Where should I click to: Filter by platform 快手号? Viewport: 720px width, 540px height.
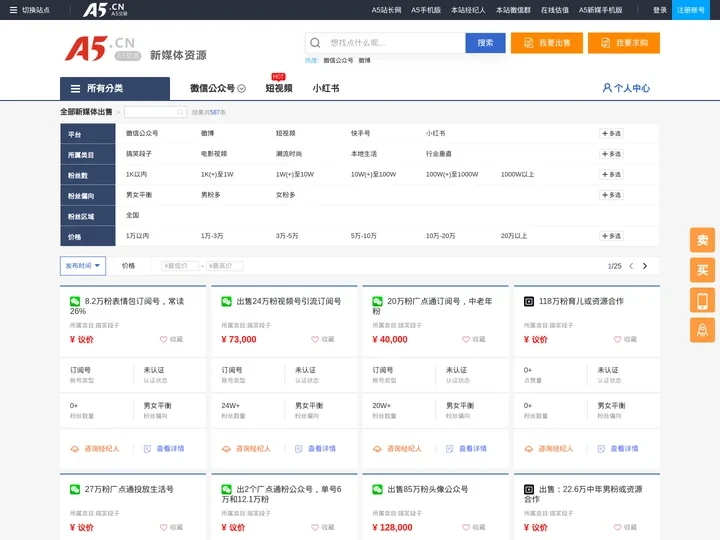coord(360,133)
